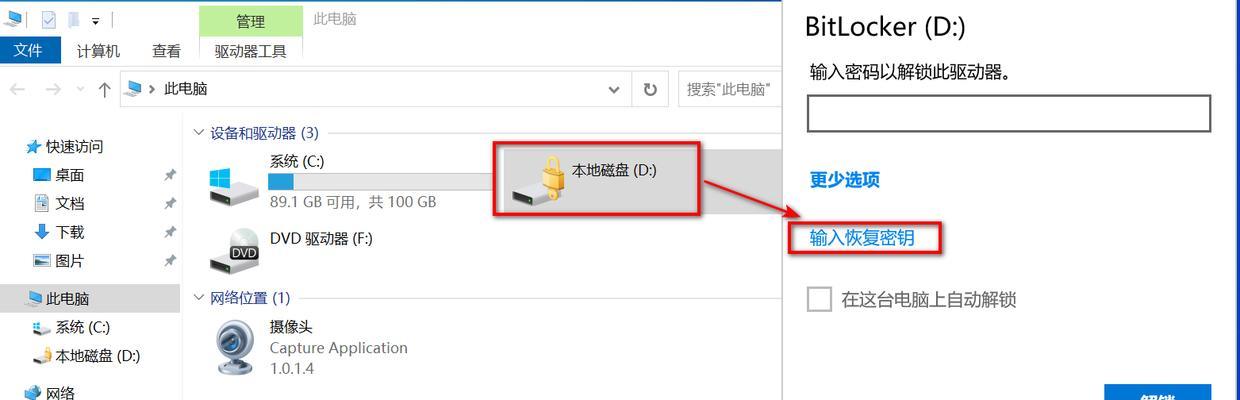Viewport: 1240px width, 400px height.
Task: Unpin Desktop from Quick access
Action: click(x=170, y=175)
